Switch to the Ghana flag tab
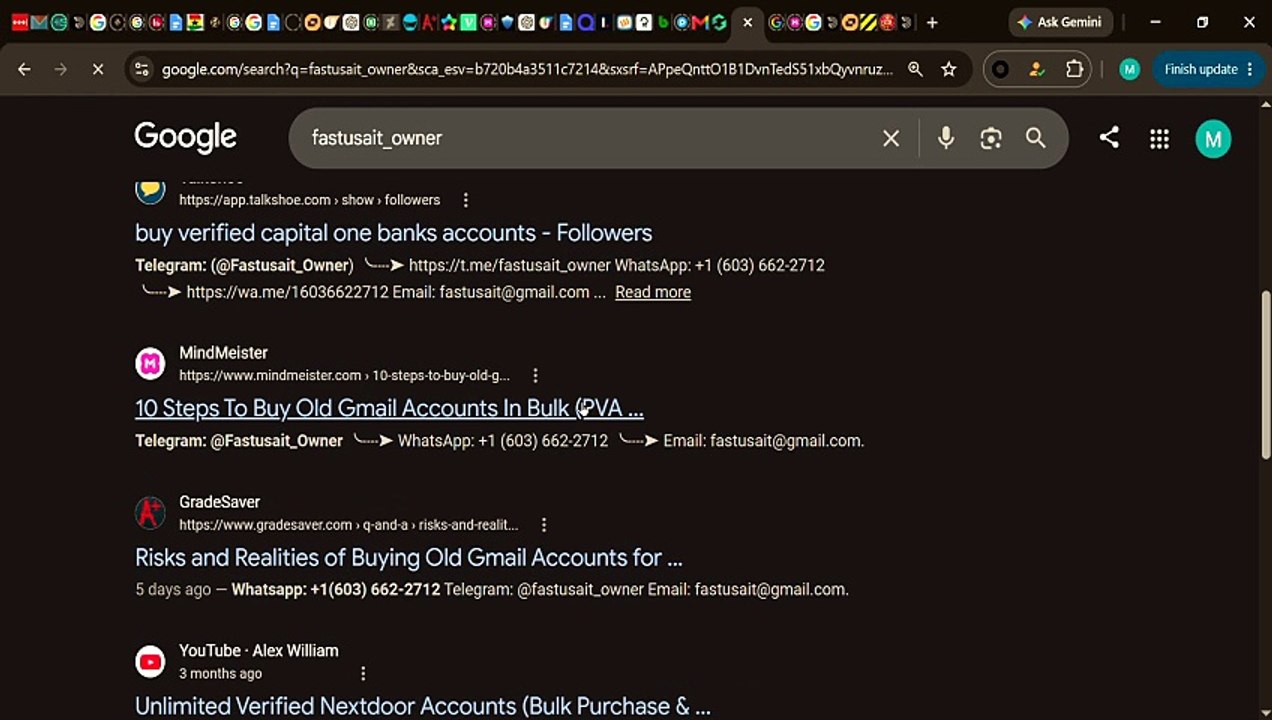The width and height of the screenshot is (1272, 720). [195, 22]
